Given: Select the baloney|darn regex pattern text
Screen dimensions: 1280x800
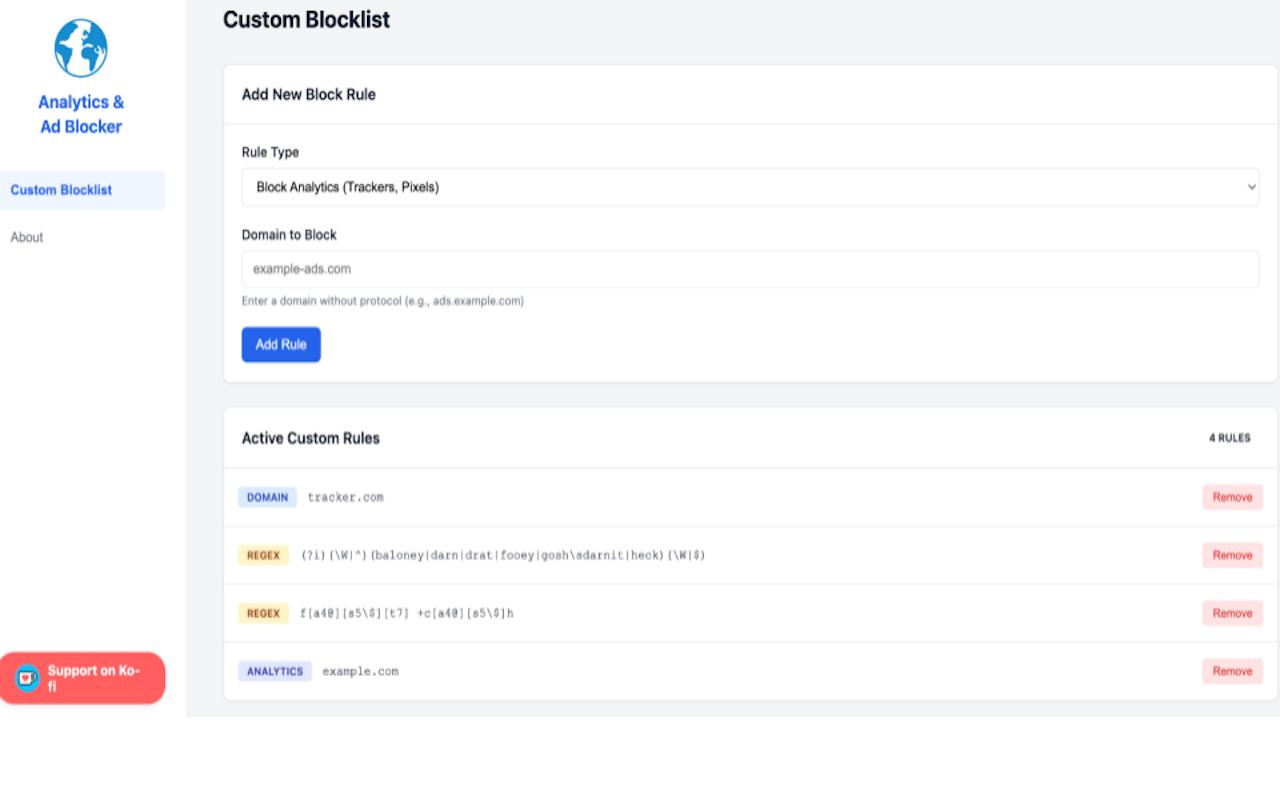Looking at the screenshot, I should tap(503, 555).
